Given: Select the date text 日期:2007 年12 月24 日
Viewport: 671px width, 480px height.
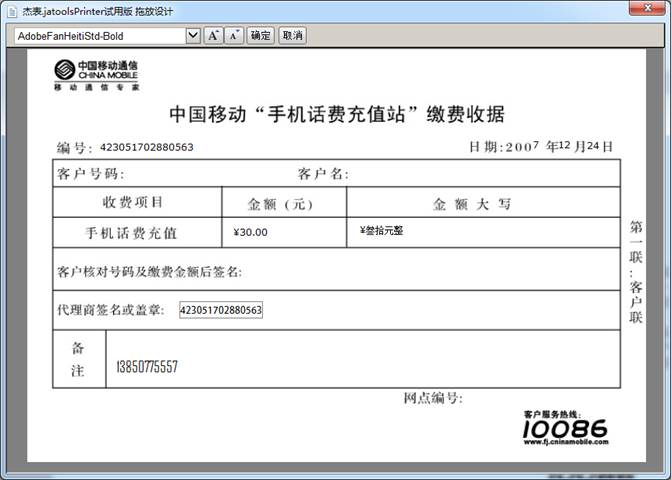Looking at the screenshot, I should [541, 147].
